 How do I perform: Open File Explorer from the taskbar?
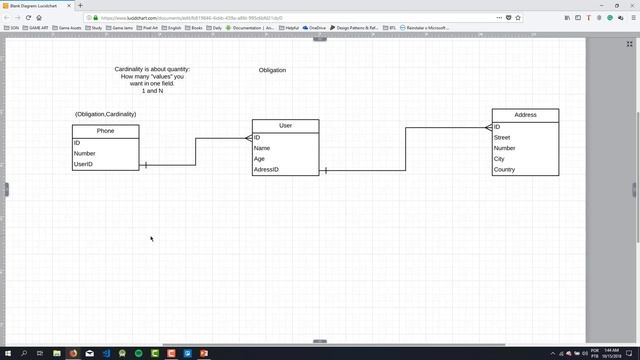(57, 353)
